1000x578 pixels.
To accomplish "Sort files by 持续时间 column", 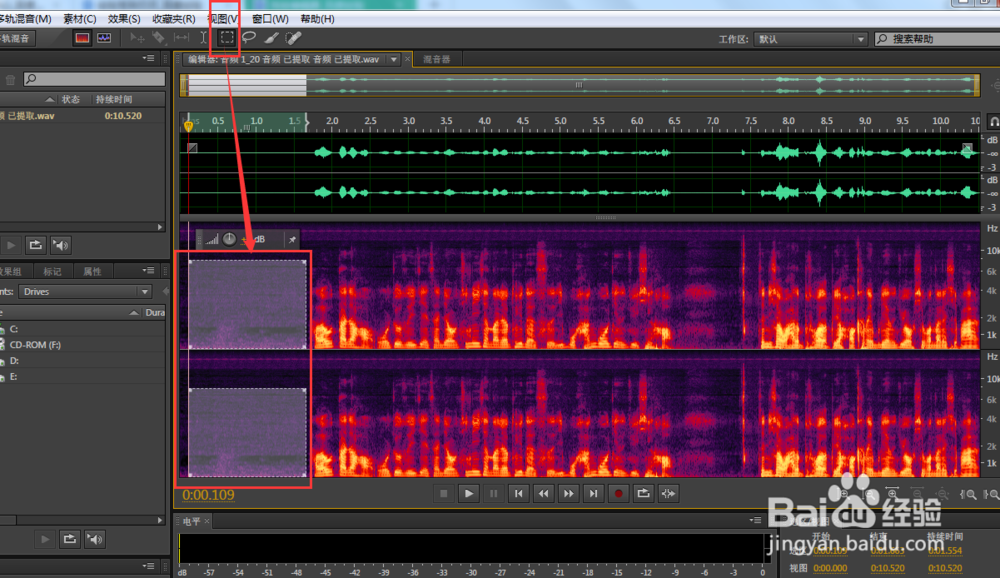I will (x=114, y=100).
